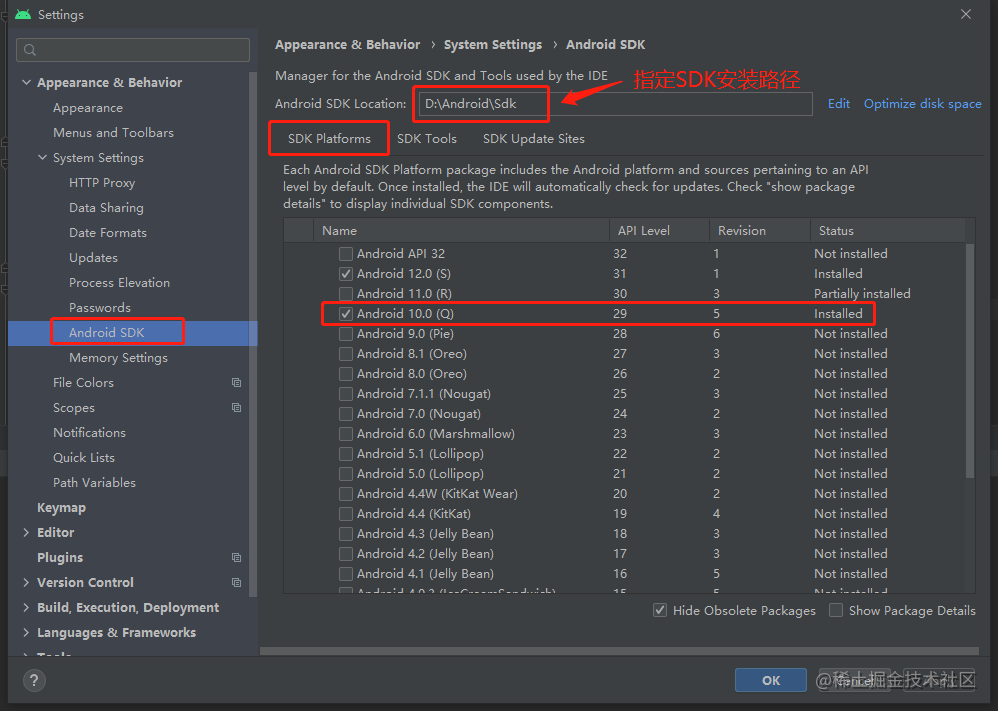Viewport: 998px width, 711px height.
Task: Switch to the SDK Platforms tab
Action: [329, 139]
